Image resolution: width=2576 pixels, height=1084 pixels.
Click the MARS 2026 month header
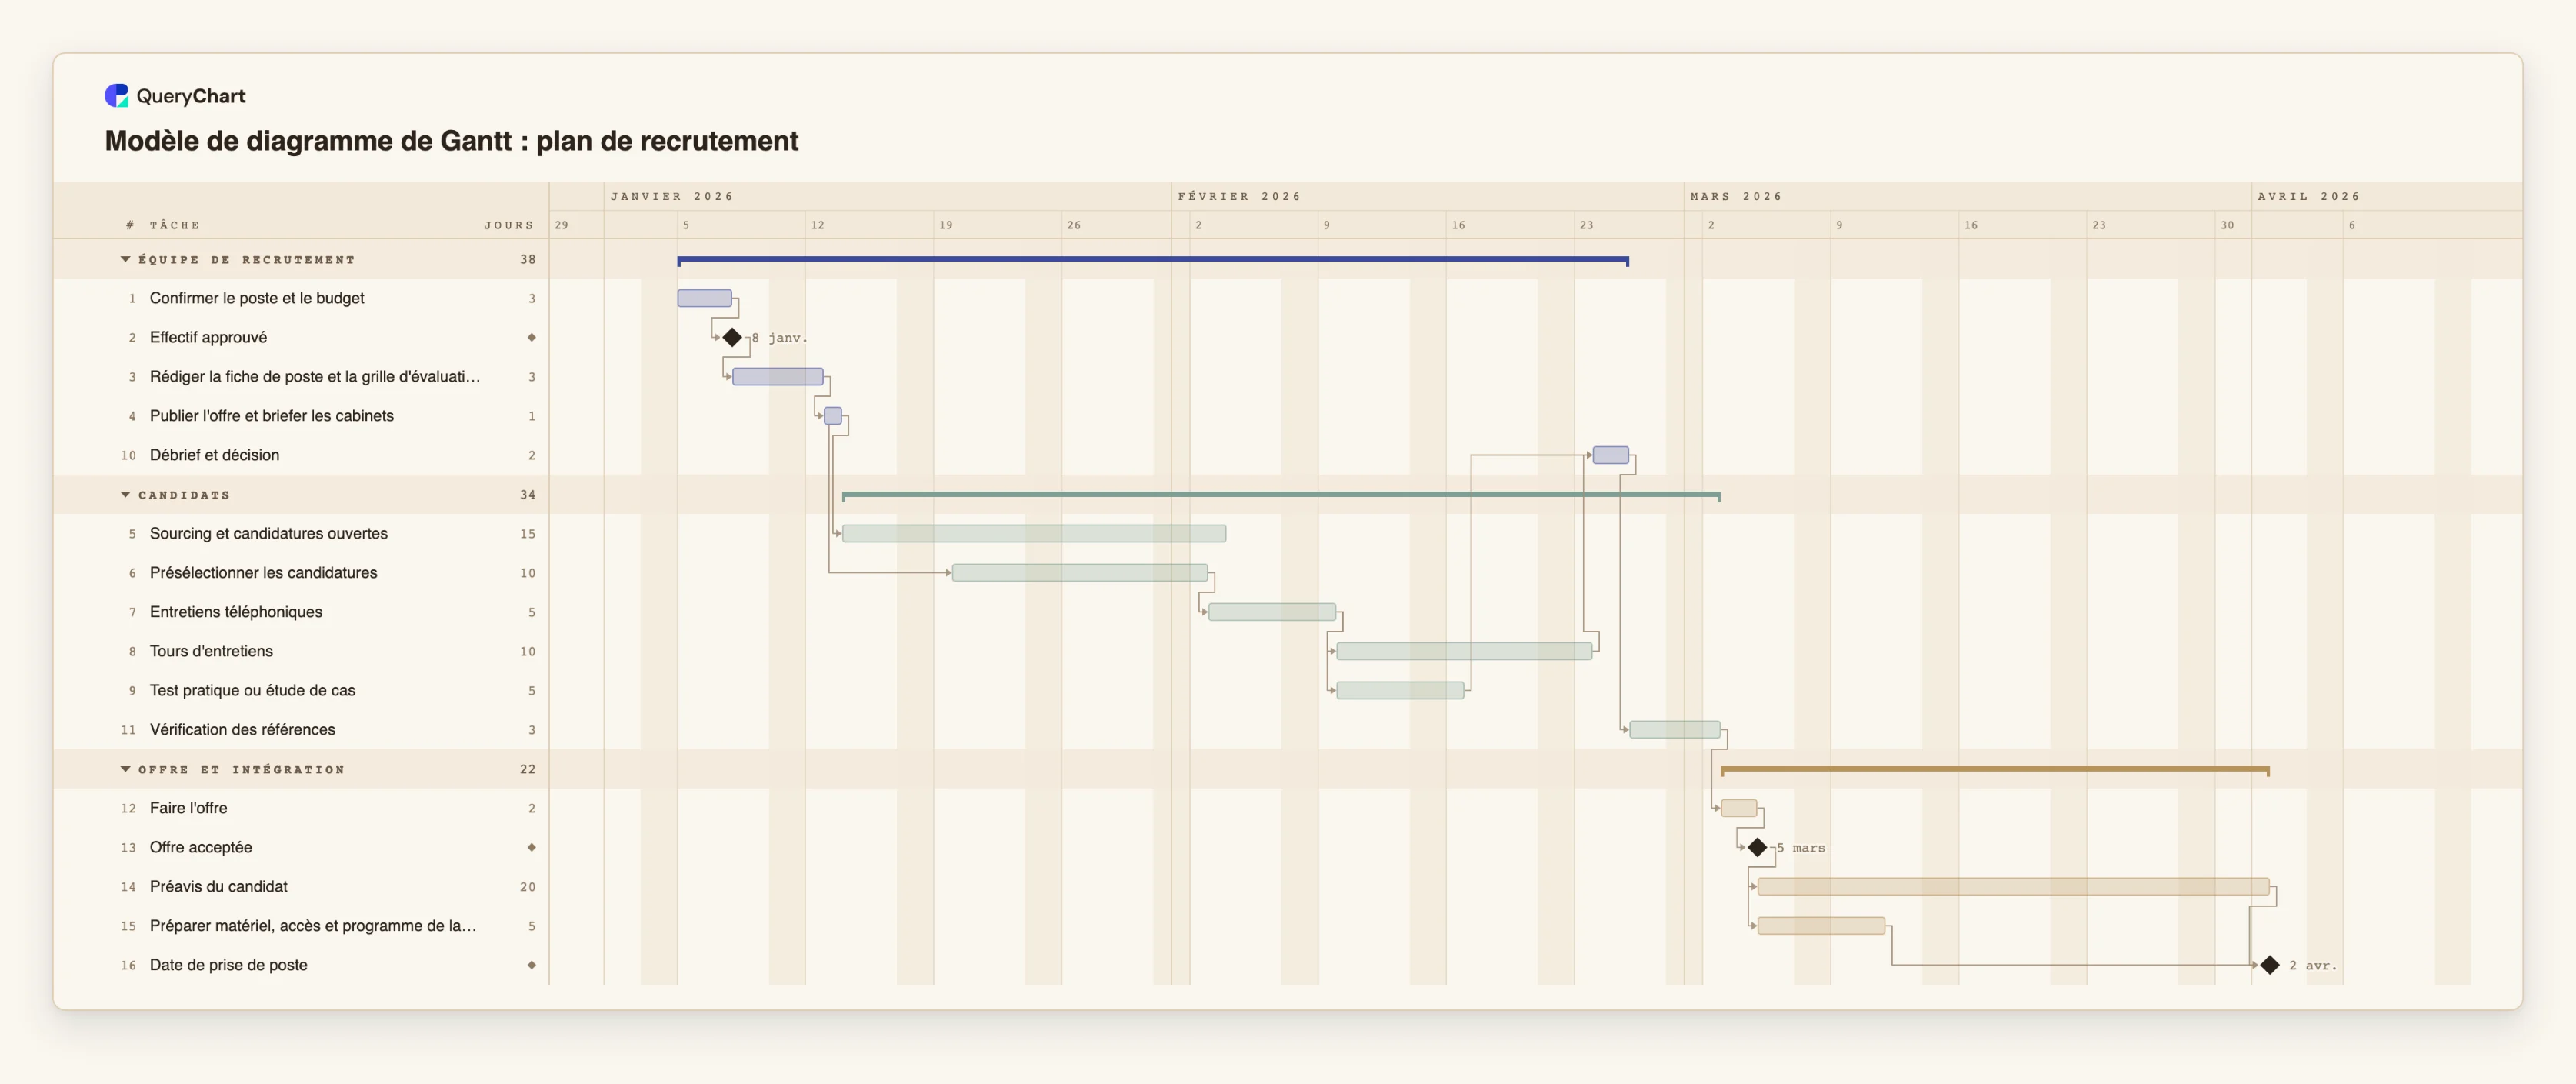pyautogui.click(x=1736, y=196)
